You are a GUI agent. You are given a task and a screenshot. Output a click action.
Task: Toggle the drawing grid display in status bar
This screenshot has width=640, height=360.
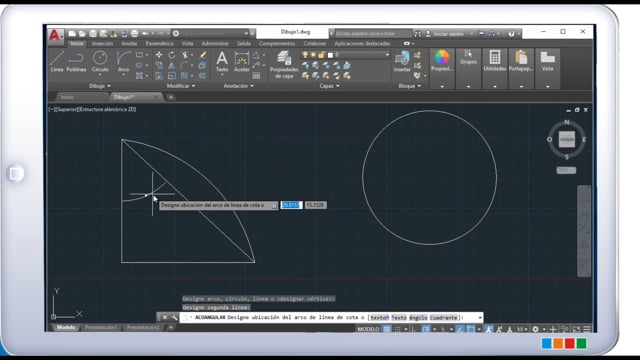click(387, 329)
